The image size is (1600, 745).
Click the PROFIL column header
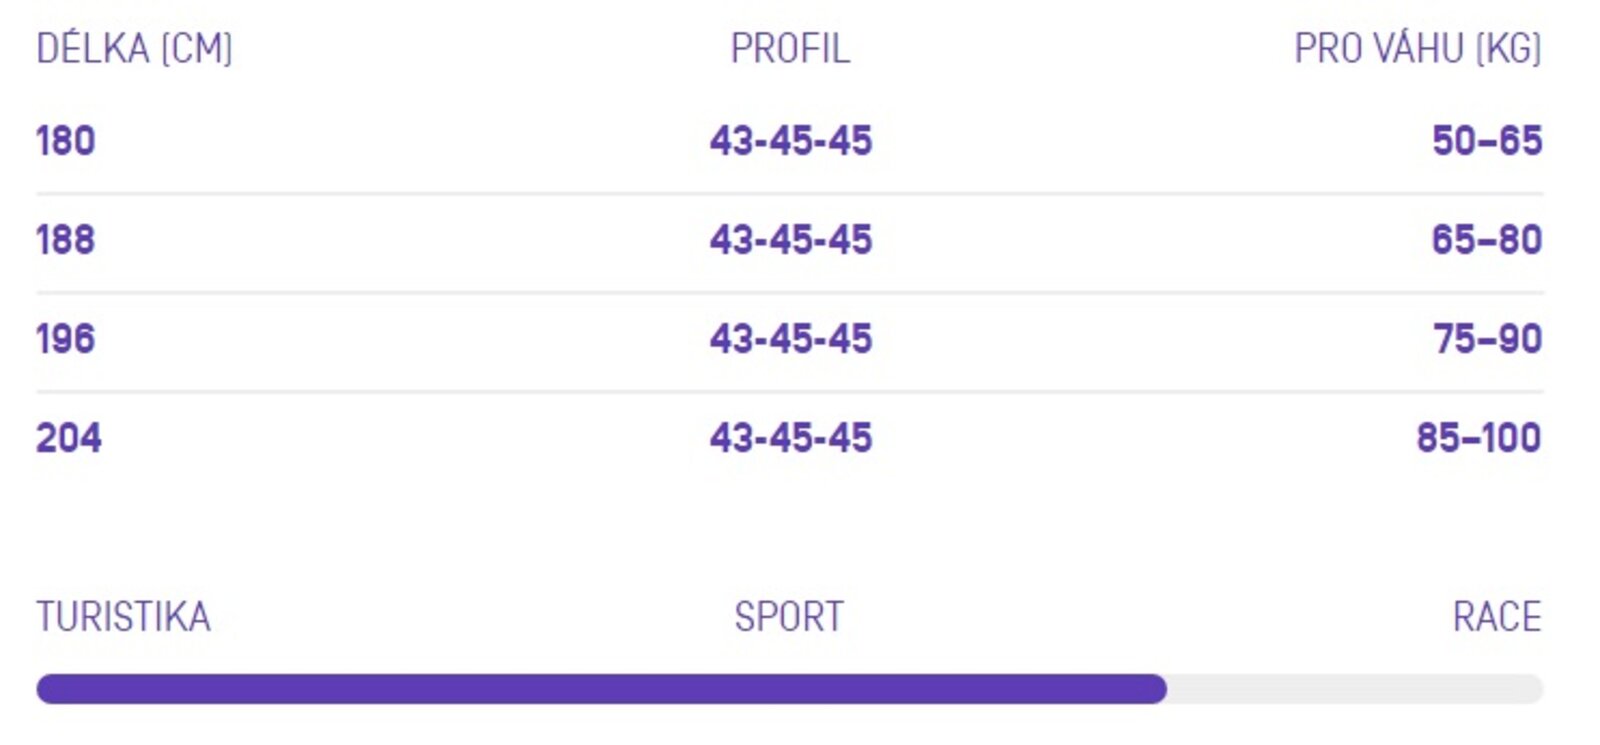coord(790,48)
